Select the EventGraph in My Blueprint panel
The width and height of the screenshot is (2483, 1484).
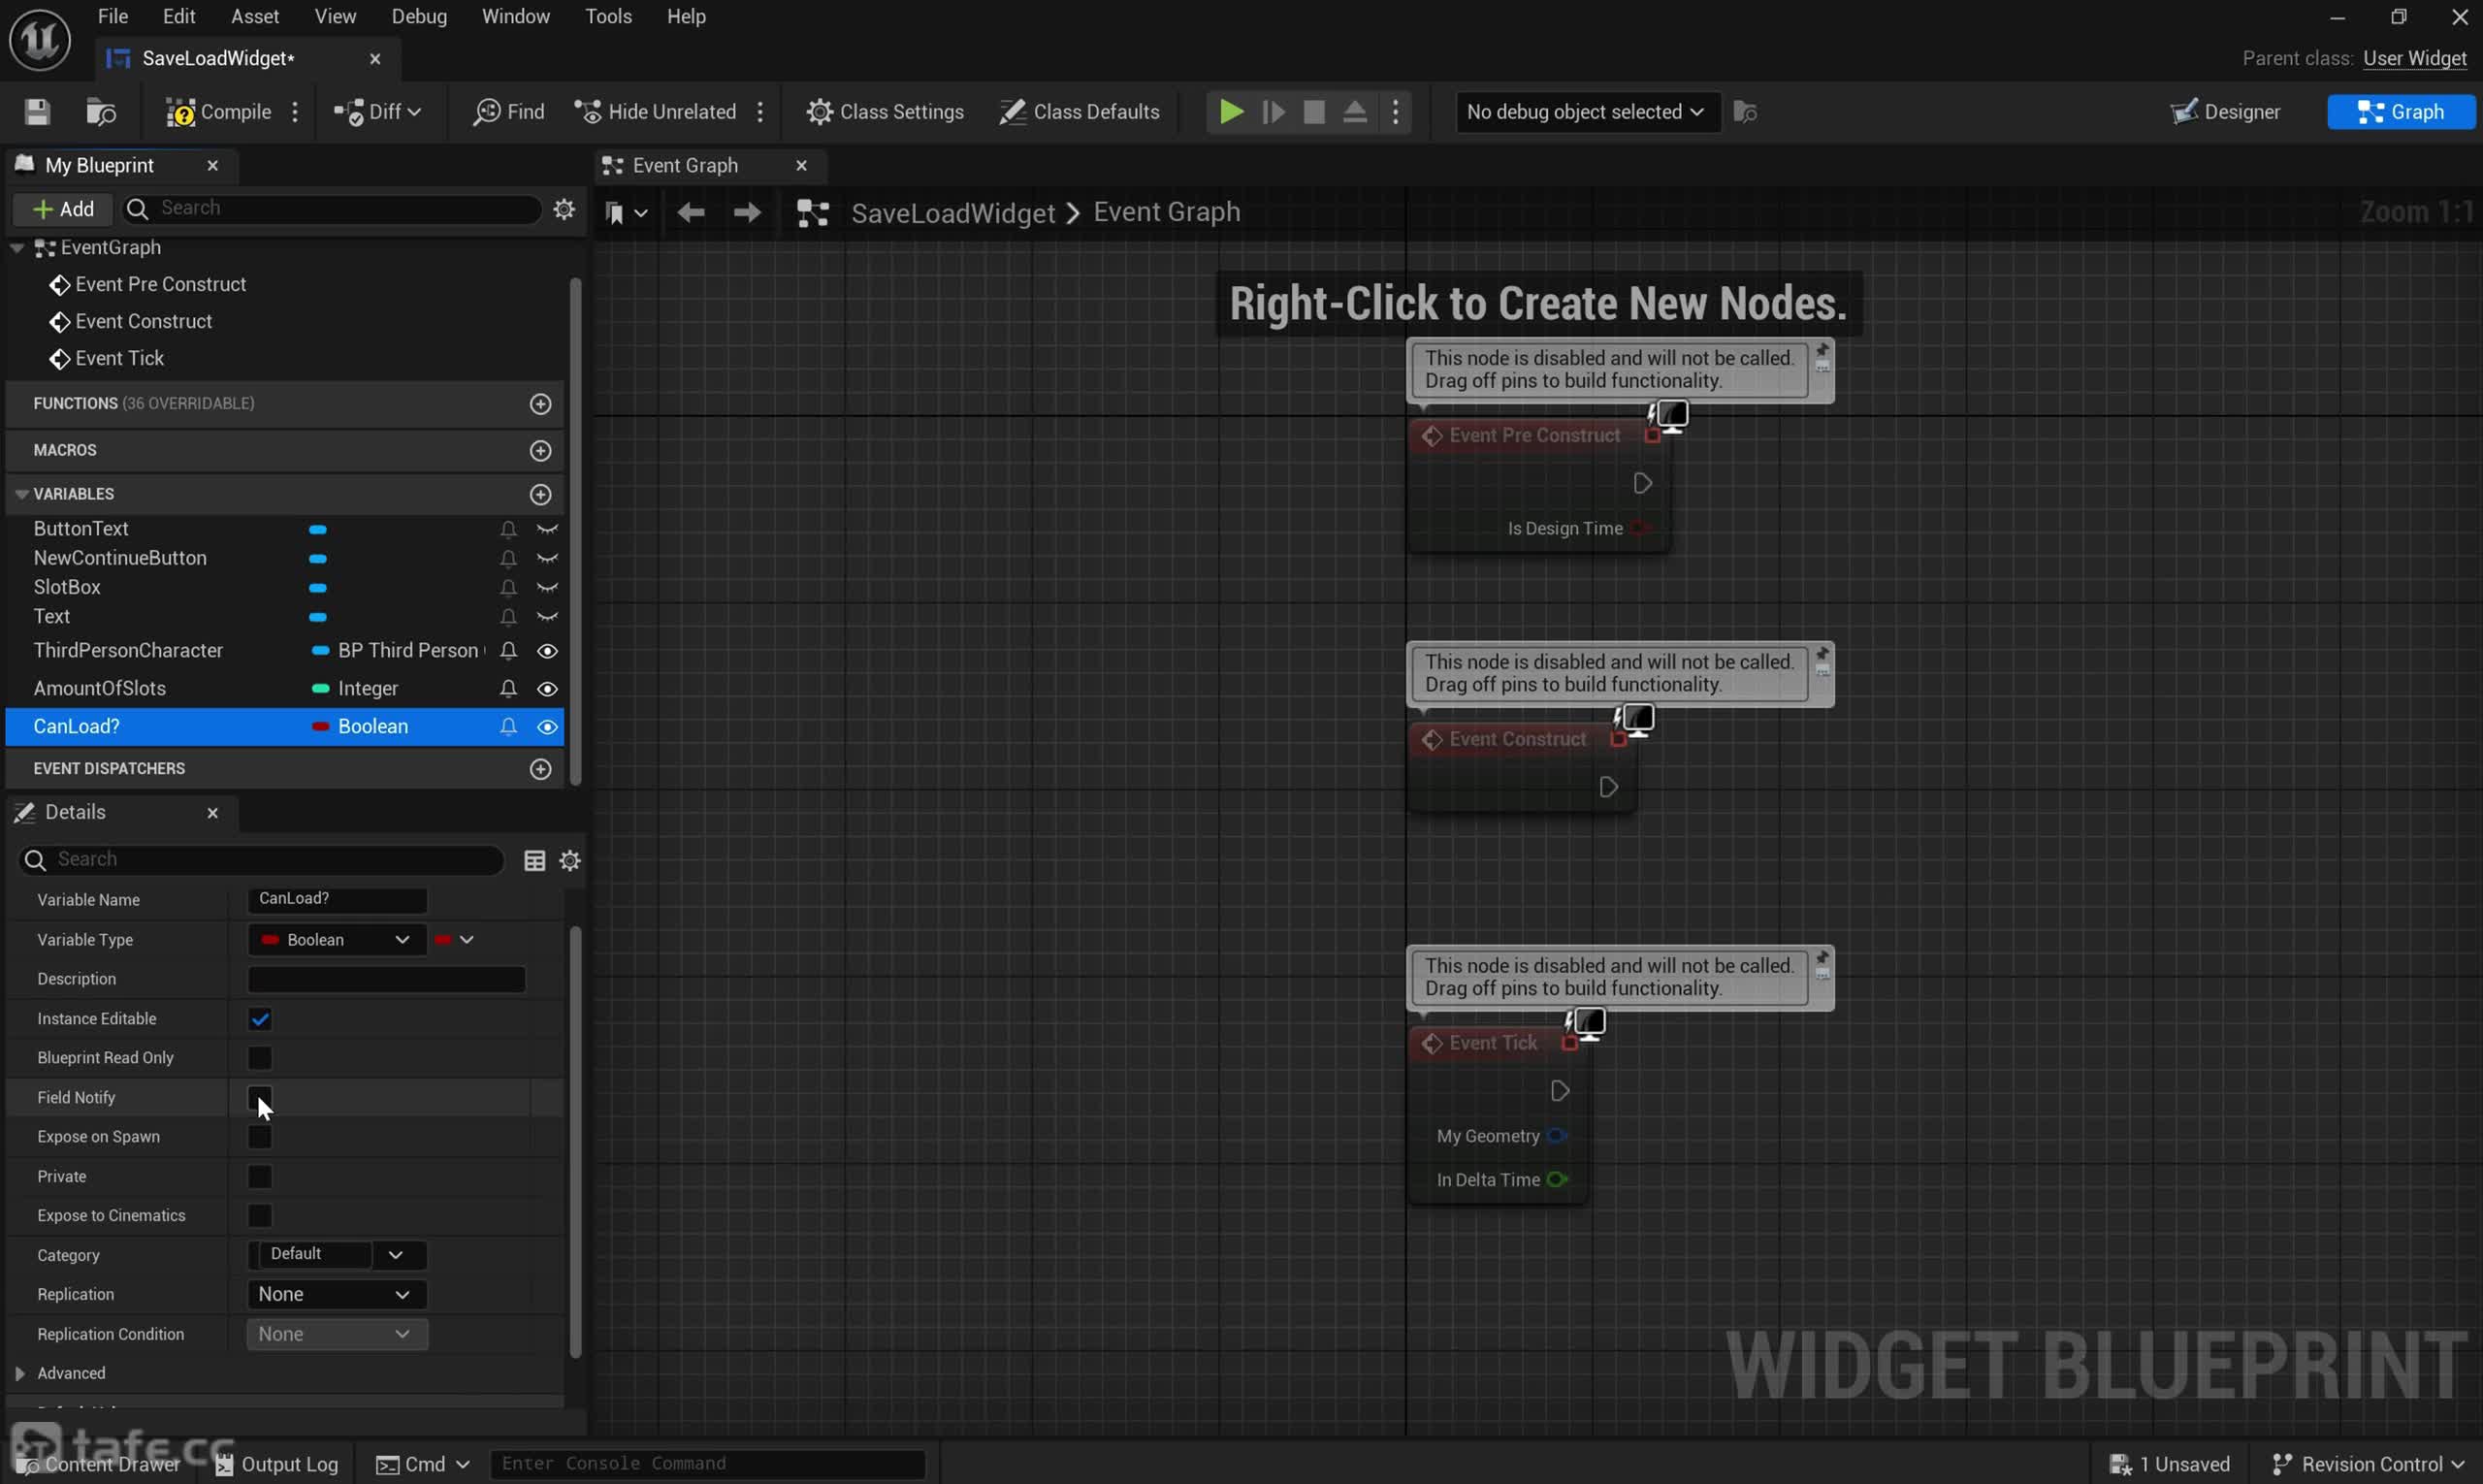tap(110, 245)
